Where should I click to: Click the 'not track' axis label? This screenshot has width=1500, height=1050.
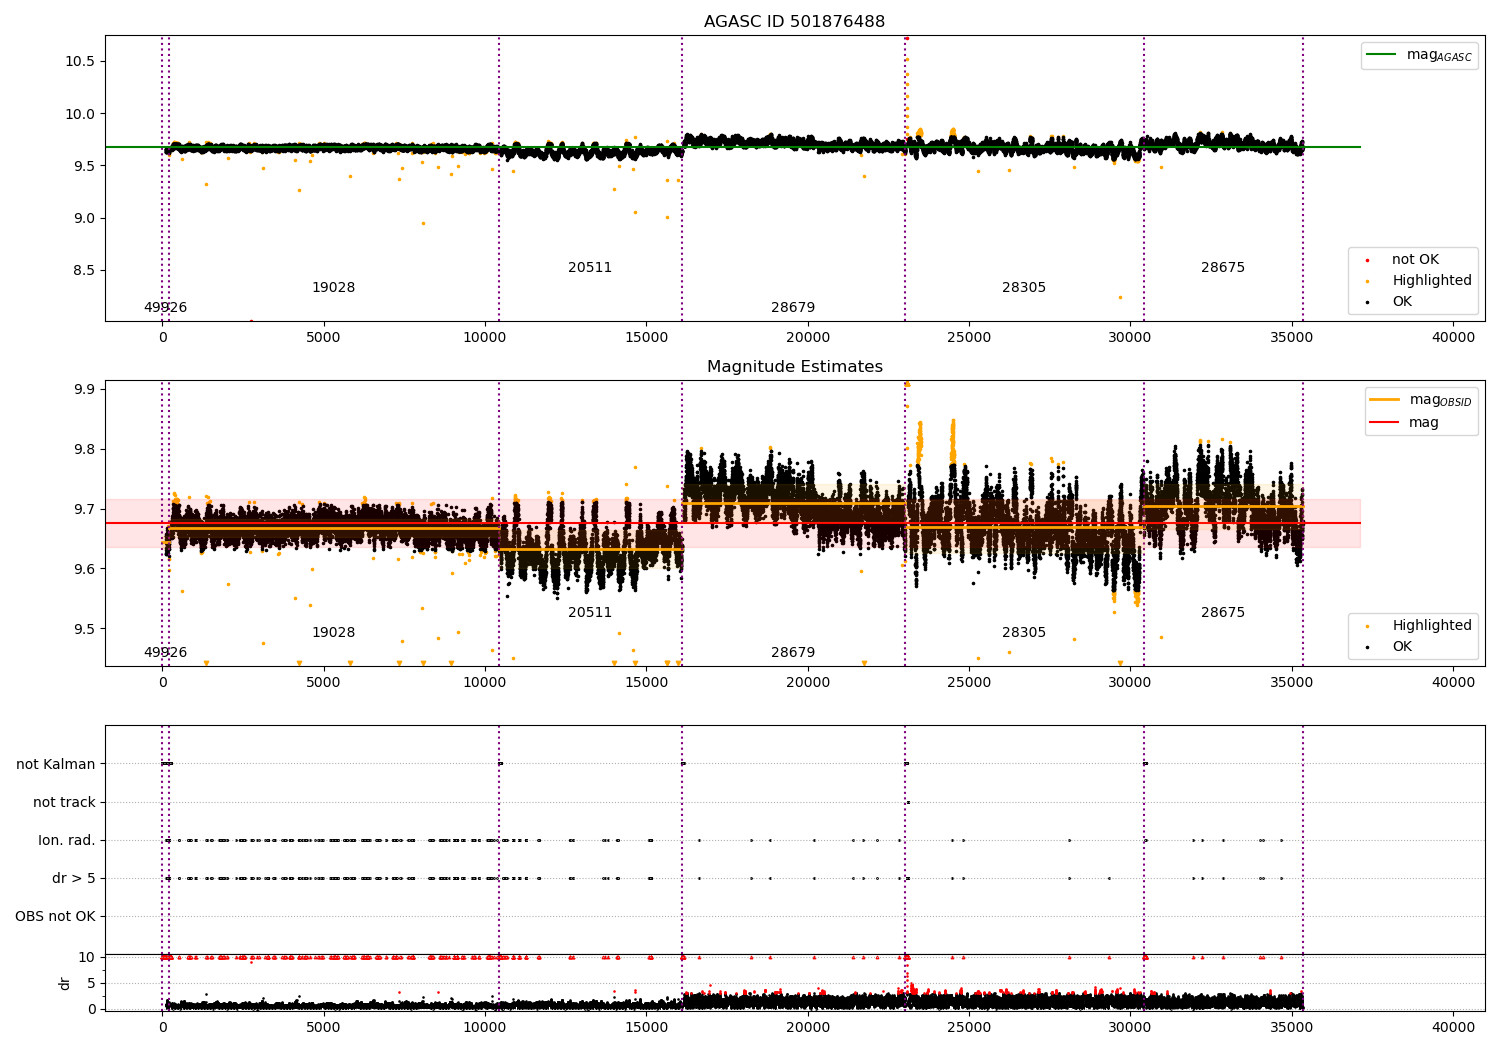64,802
